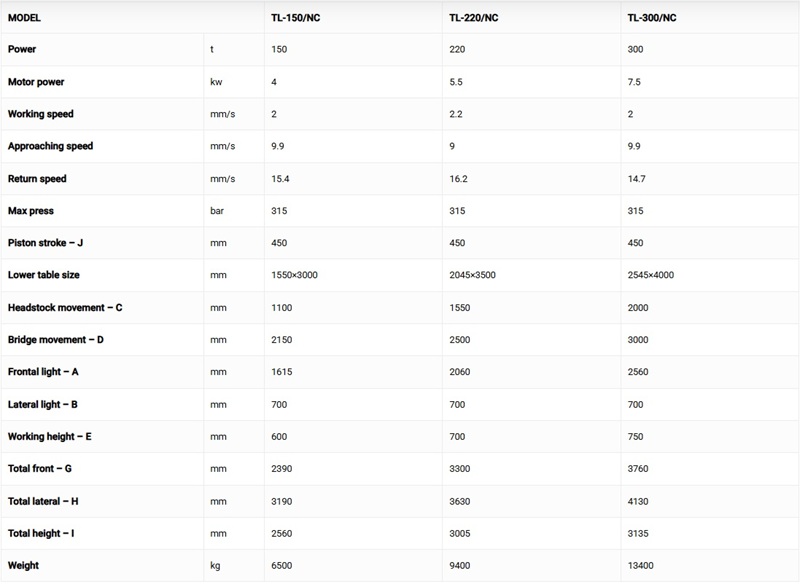Select the Max press row label
Image resolution: width=800 pixels, height=584 pixels.
[x=31, y=211]
